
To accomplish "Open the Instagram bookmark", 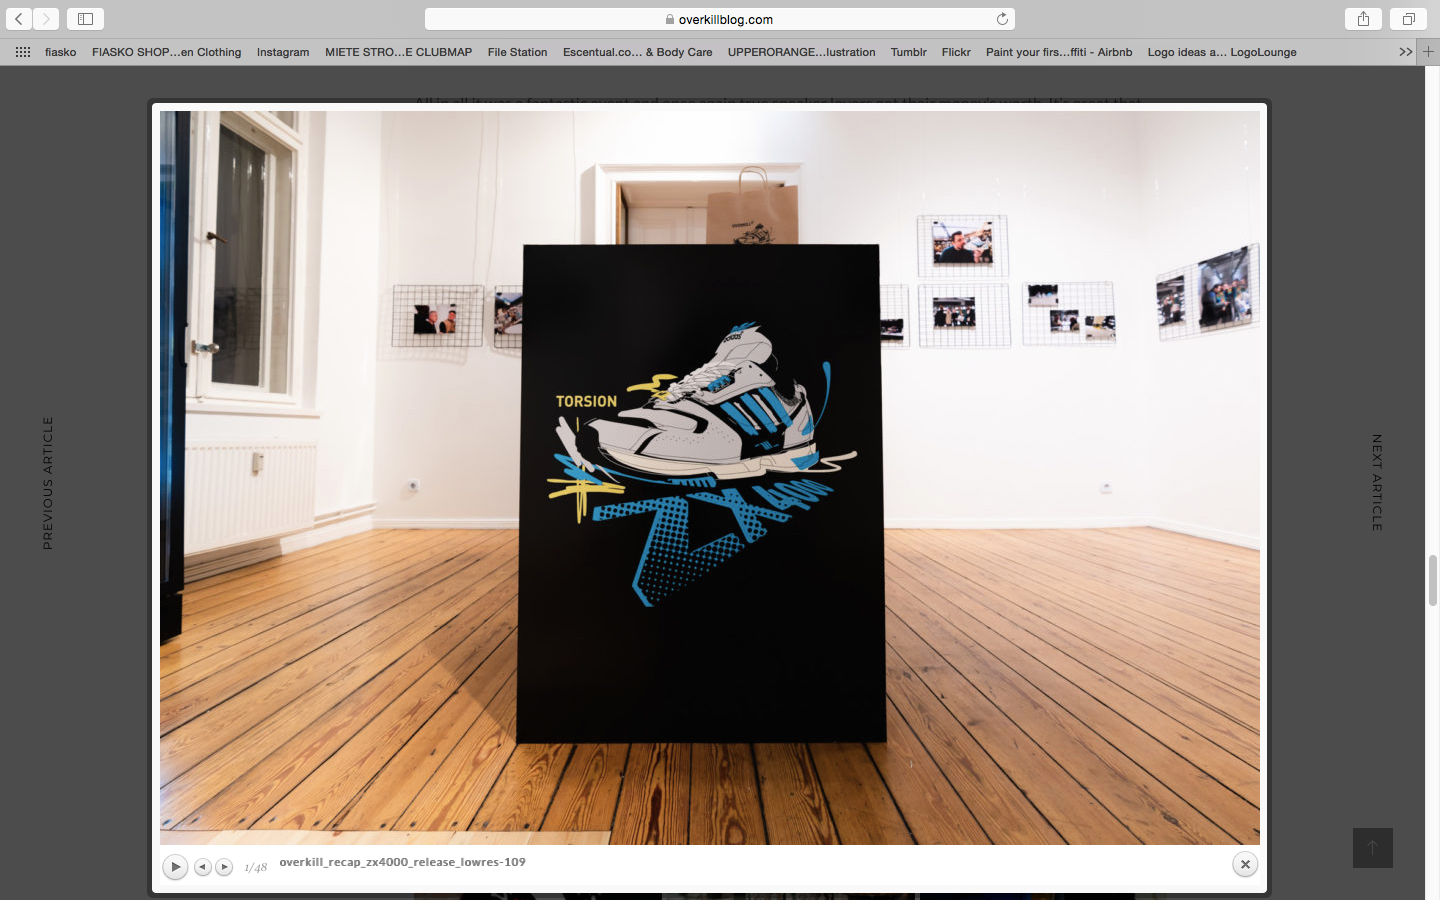I will click(x=283, y=52).
